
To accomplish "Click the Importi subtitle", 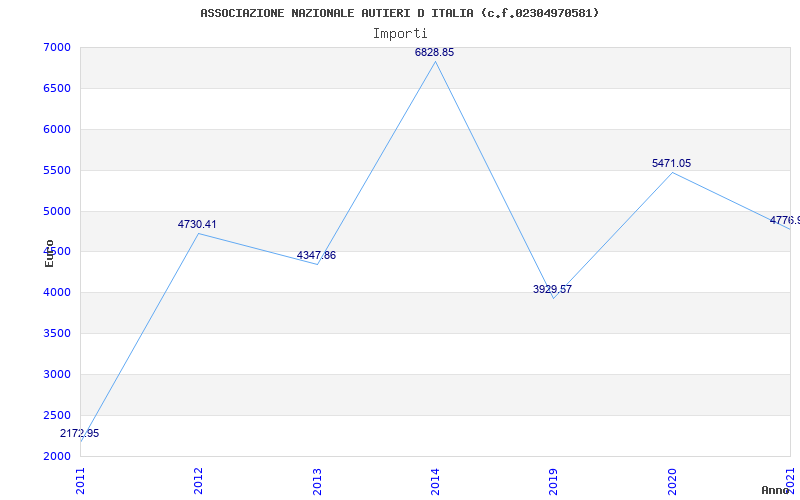I will [x=400, y=34].
